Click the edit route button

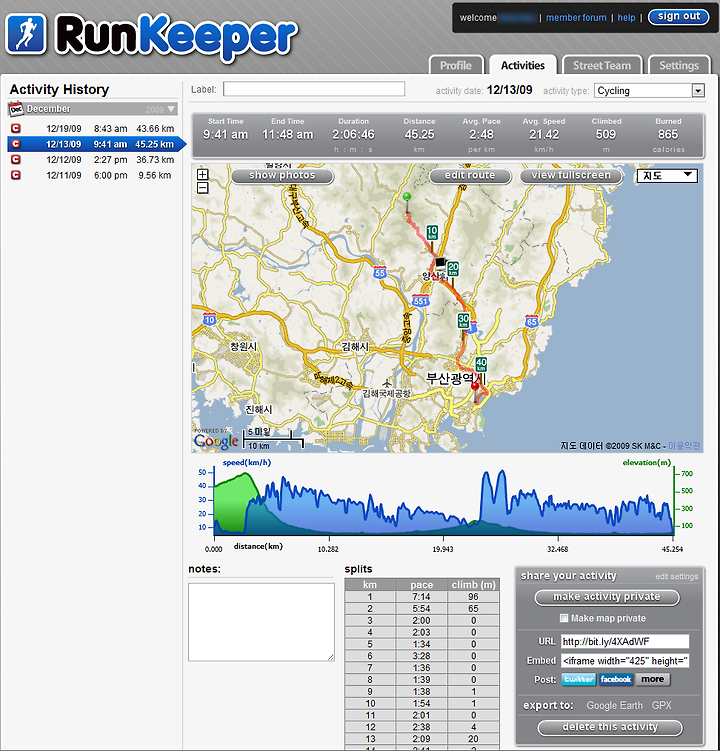pos(470,176)
